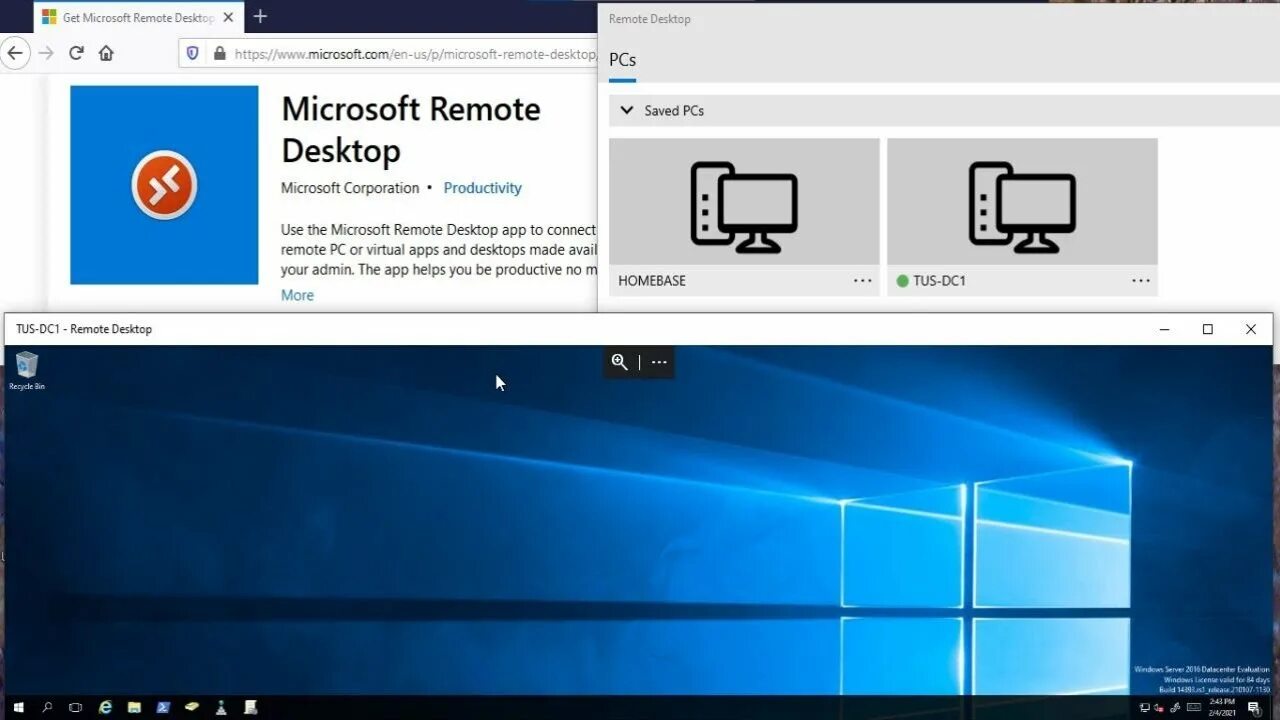This screenshot has width=1280, height=720.
Task: Open the Action Center notifications icon
Action: 1253,708
